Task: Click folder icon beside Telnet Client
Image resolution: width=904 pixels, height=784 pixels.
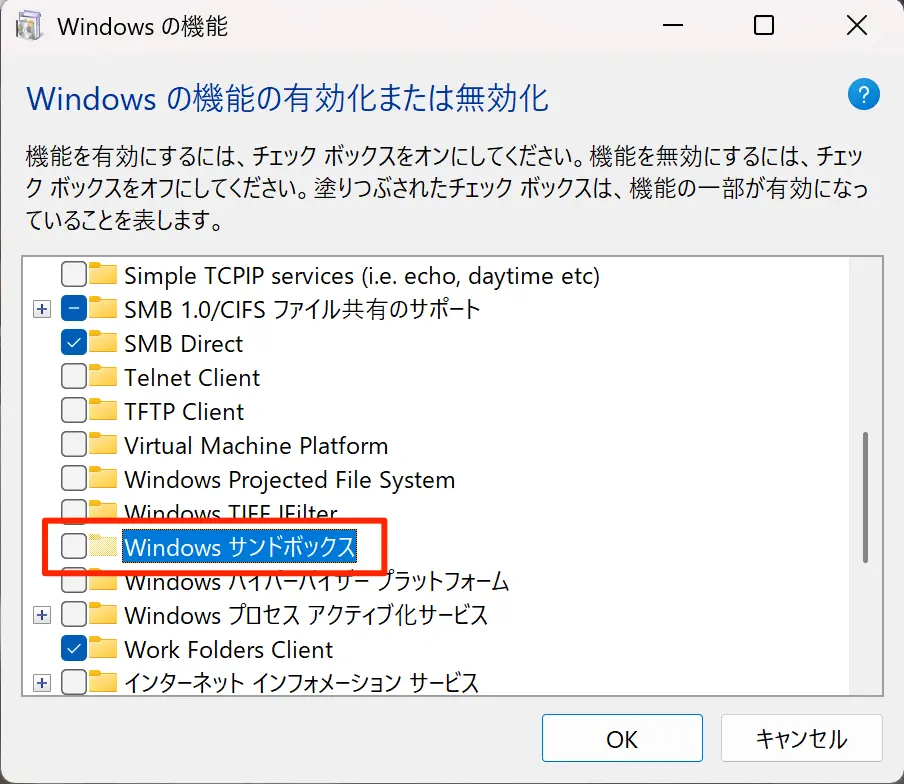Action: (103, 377)
